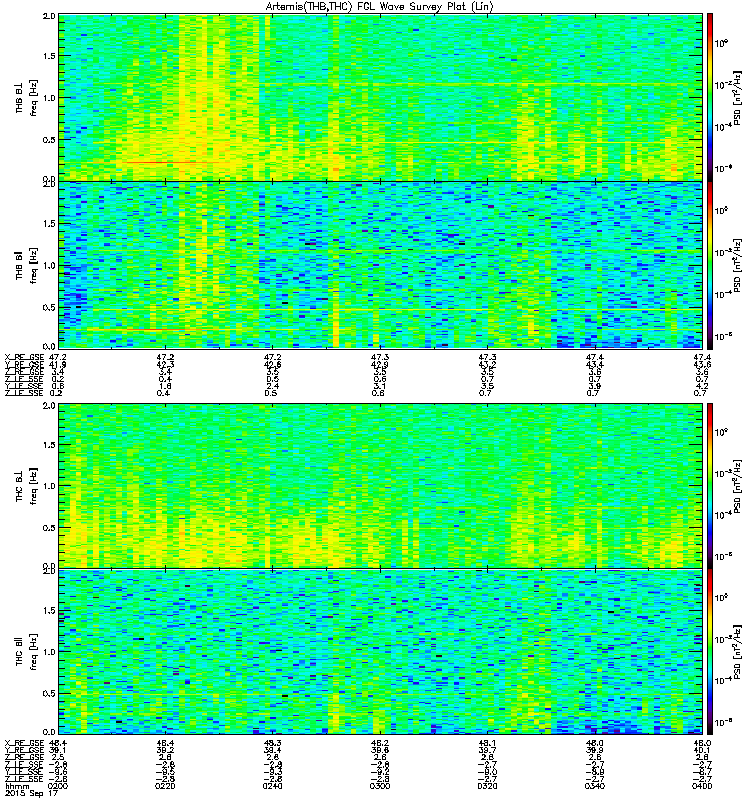The image size is (750, 800).
Task: Click the '1.0' frequency tick of the THB B∥ panel
Action: pyautogui.click(x=49, y=265)
